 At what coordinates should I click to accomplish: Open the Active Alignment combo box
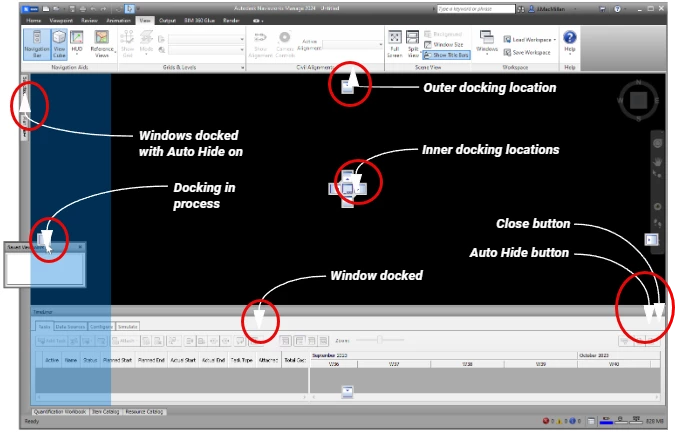point(353,44)
